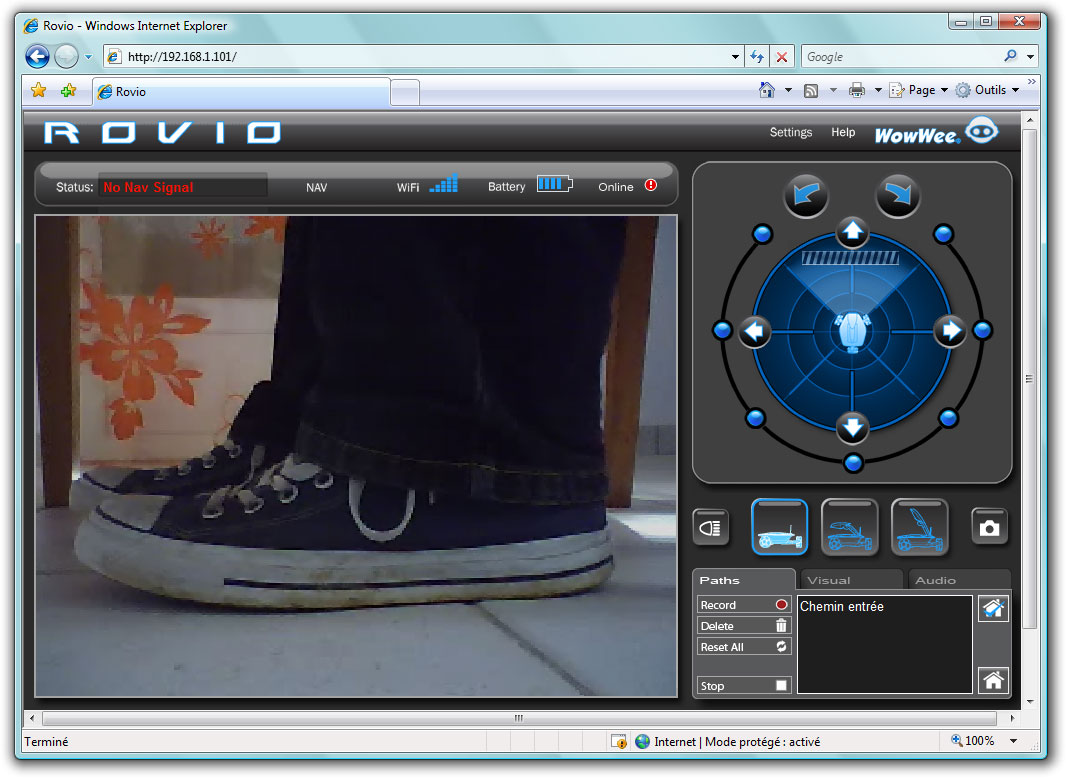
Task: Drive the Rovio backward with the down arrow
Action: (x=853, y=428)
